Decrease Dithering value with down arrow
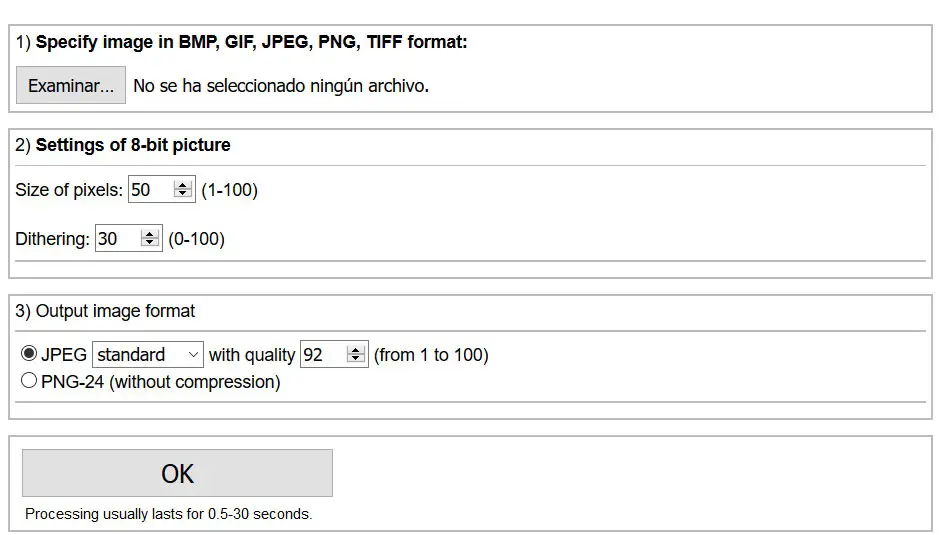Viewport: 941px width, 535px height. [150, 243]
